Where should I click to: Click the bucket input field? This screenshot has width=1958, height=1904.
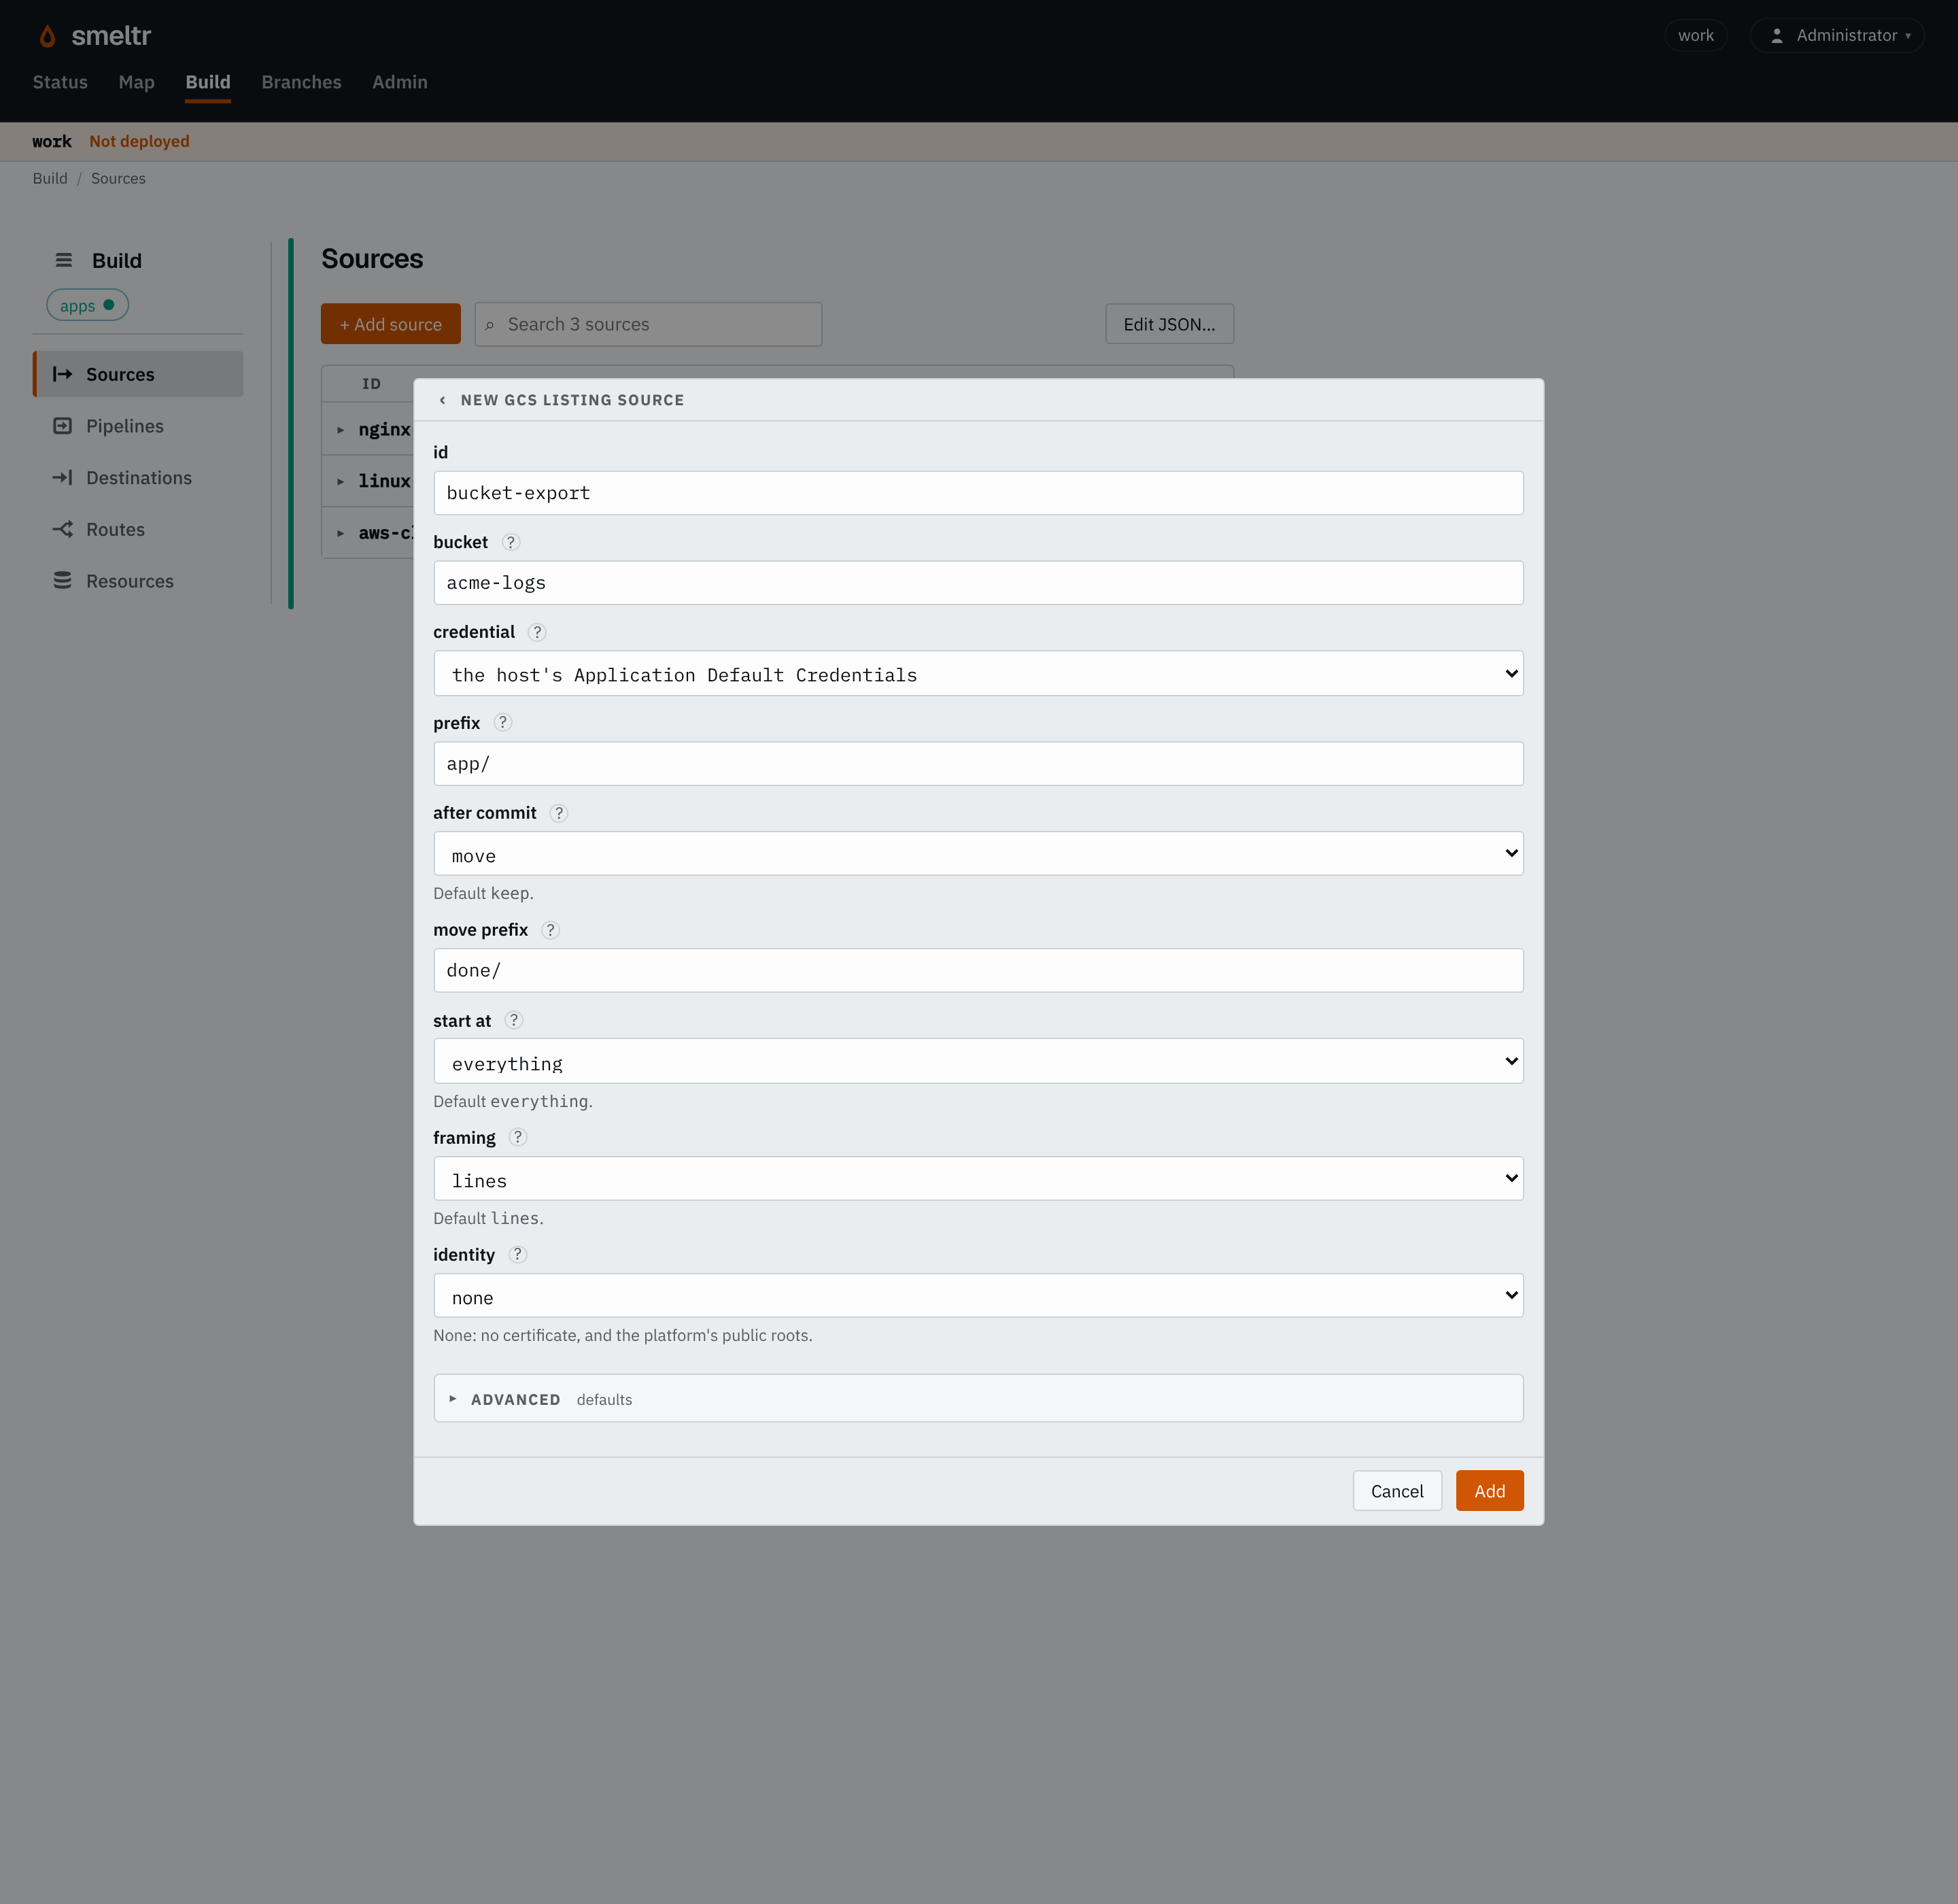pyautogui.click(x=978, y=583)
